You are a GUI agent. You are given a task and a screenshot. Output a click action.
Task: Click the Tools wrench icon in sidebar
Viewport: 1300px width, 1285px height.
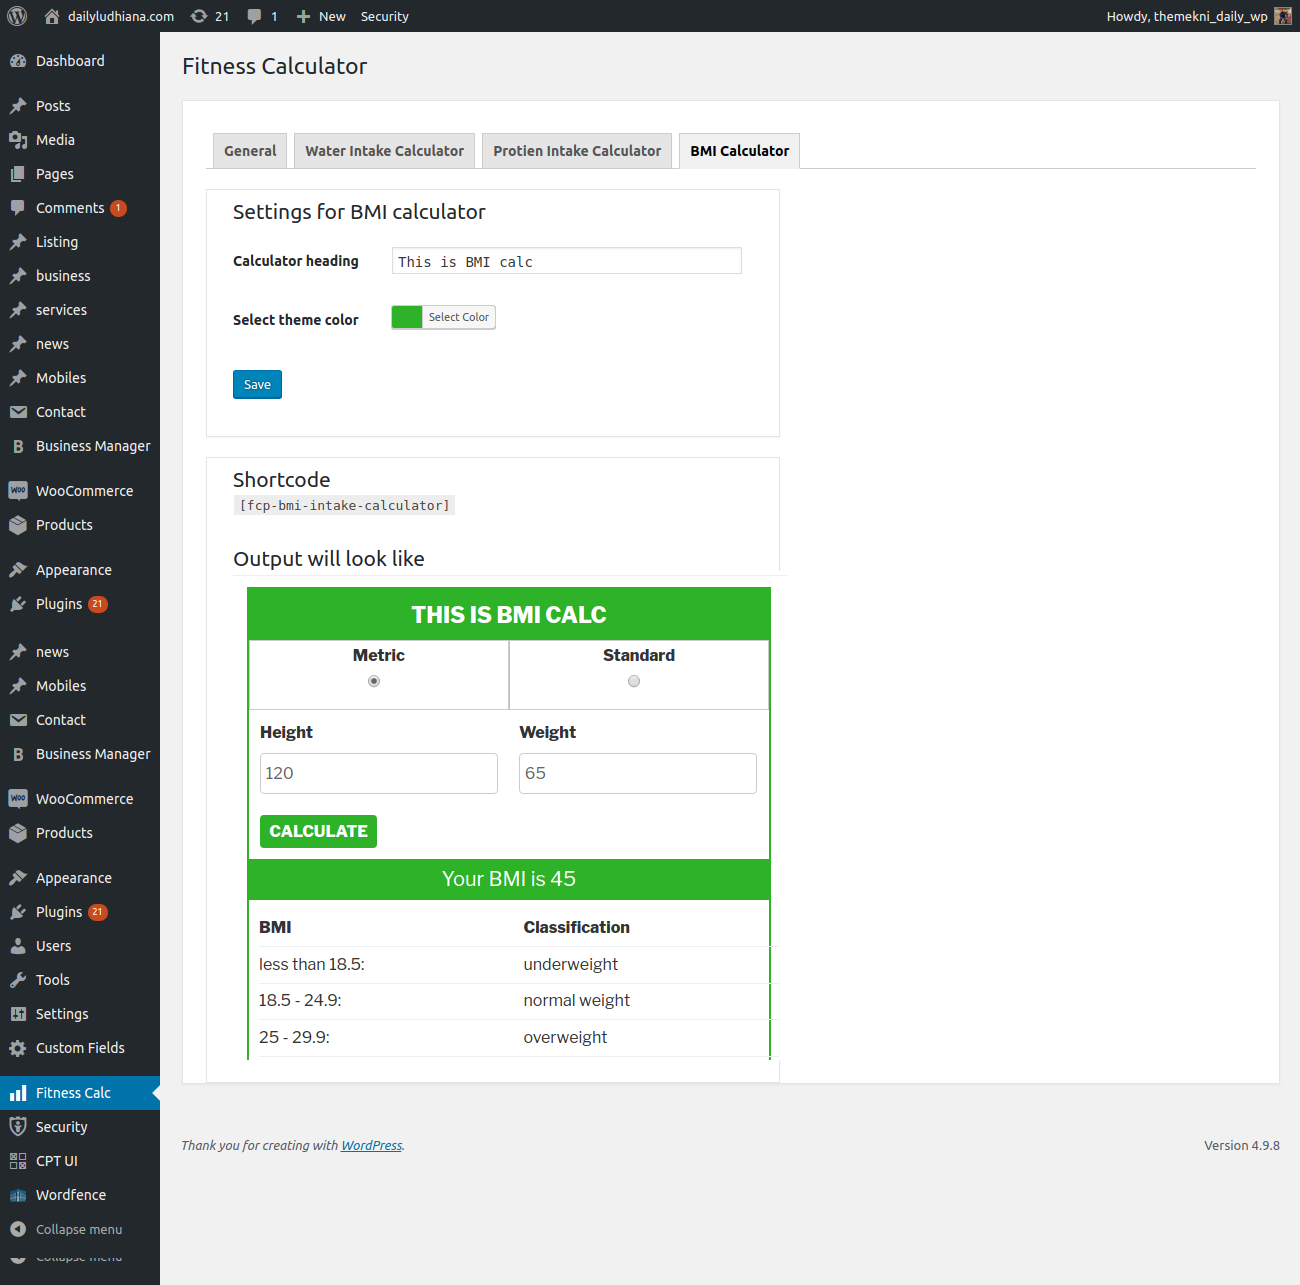(x=18, y=980)
